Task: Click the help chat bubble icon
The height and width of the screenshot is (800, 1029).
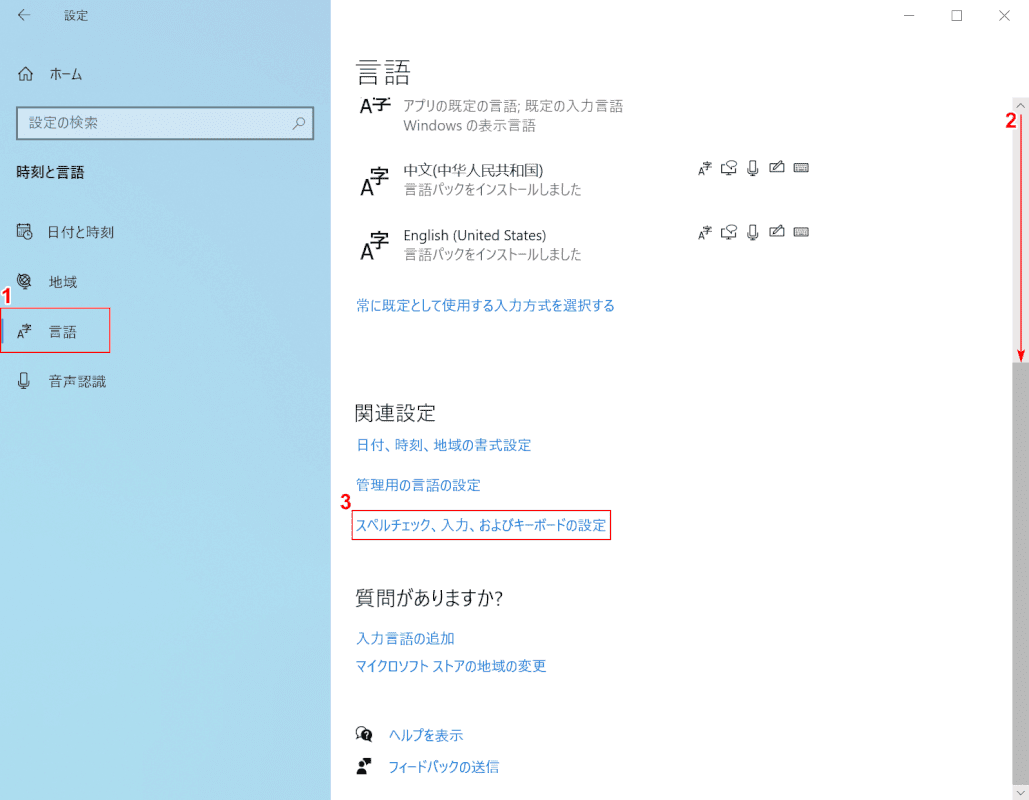Action: 364,734
